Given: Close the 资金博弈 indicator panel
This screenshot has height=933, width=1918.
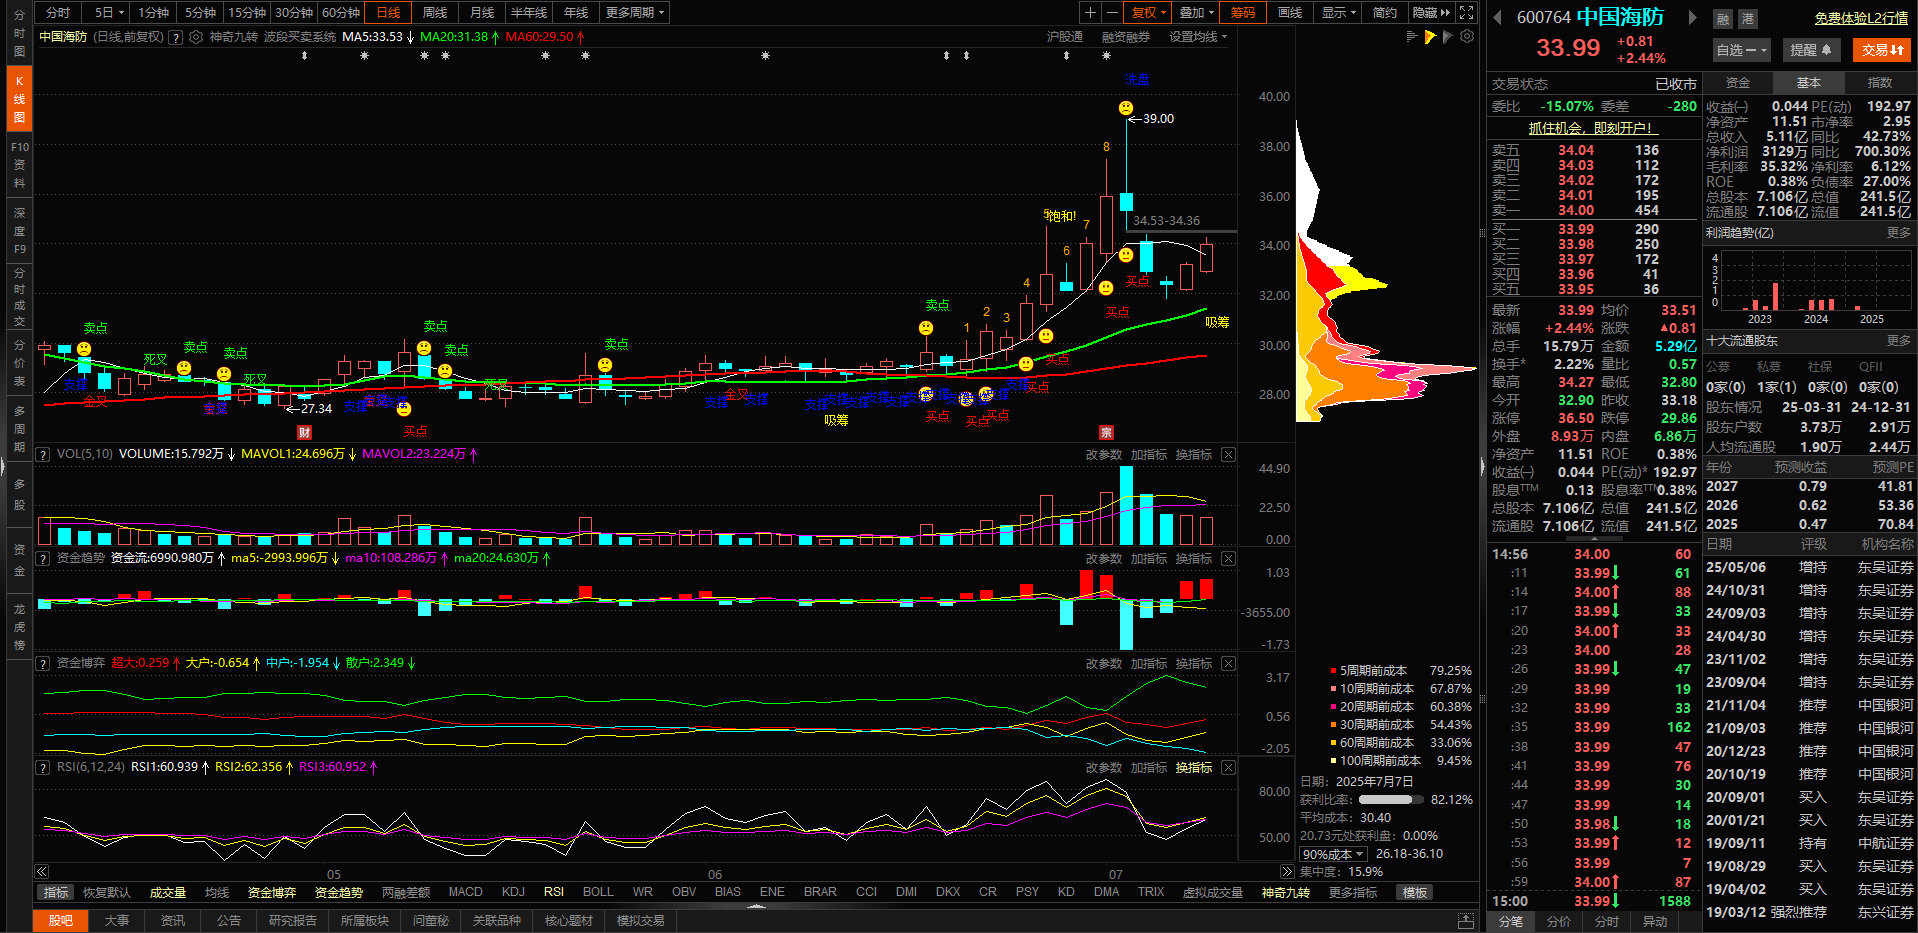Looking at the screenshot, I should (x=1228, y=664).
